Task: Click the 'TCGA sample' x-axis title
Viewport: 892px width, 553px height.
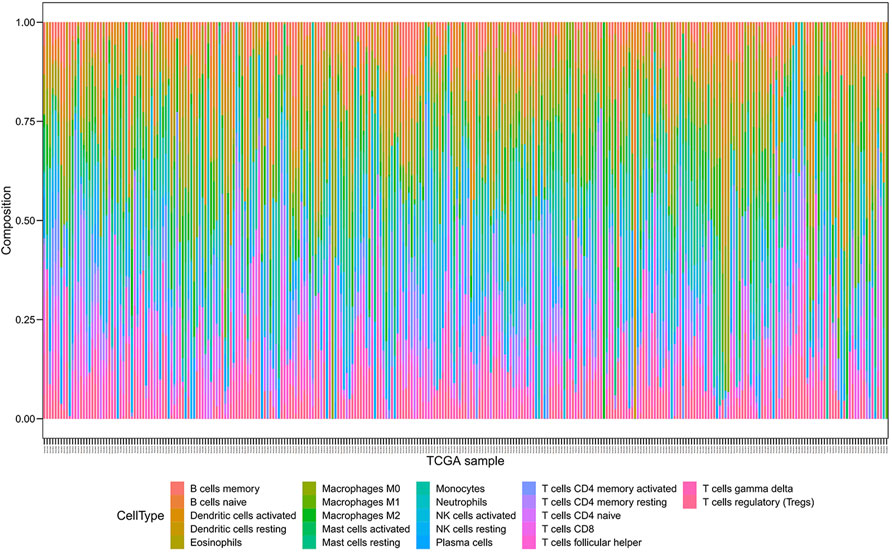Action: [x=465, y=461]
